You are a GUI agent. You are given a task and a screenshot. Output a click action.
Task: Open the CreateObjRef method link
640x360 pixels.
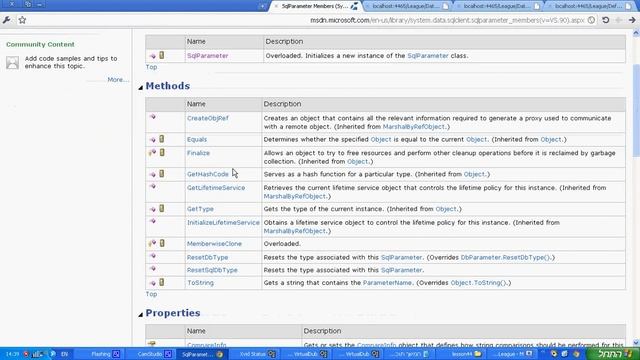point(208,118)
